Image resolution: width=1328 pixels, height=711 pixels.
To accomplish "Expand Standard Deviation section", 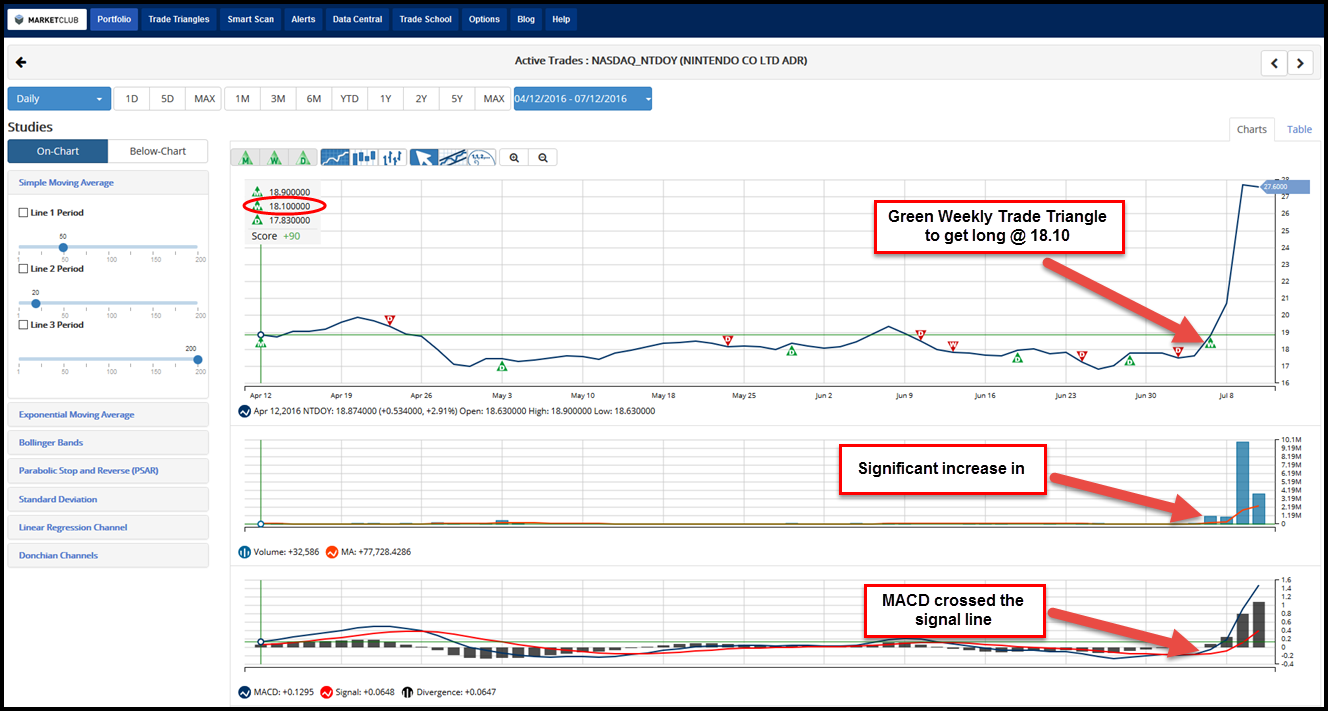I will point(108,499).
